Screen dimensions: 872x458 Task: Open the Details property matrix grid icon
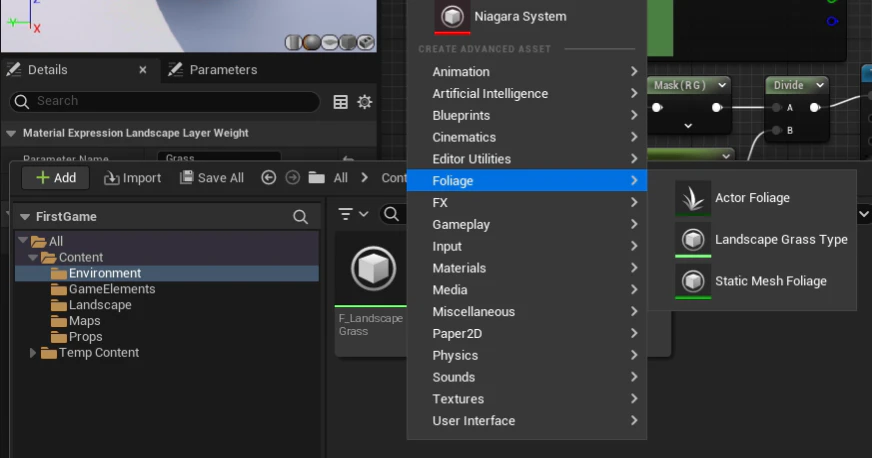[x=340, y=102]
